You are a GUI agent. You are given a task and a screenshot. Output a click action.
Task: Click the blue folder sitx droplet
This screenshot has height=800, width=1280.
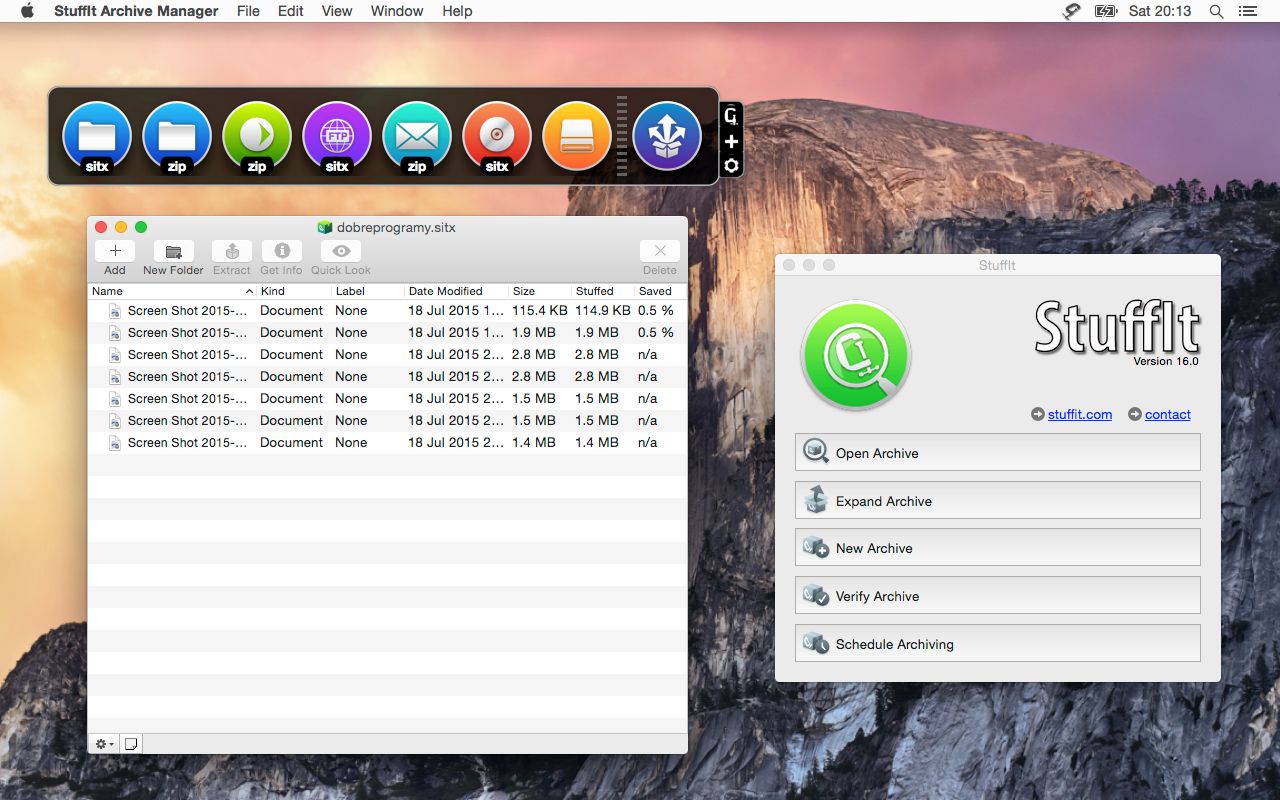(x=97, y=137)
